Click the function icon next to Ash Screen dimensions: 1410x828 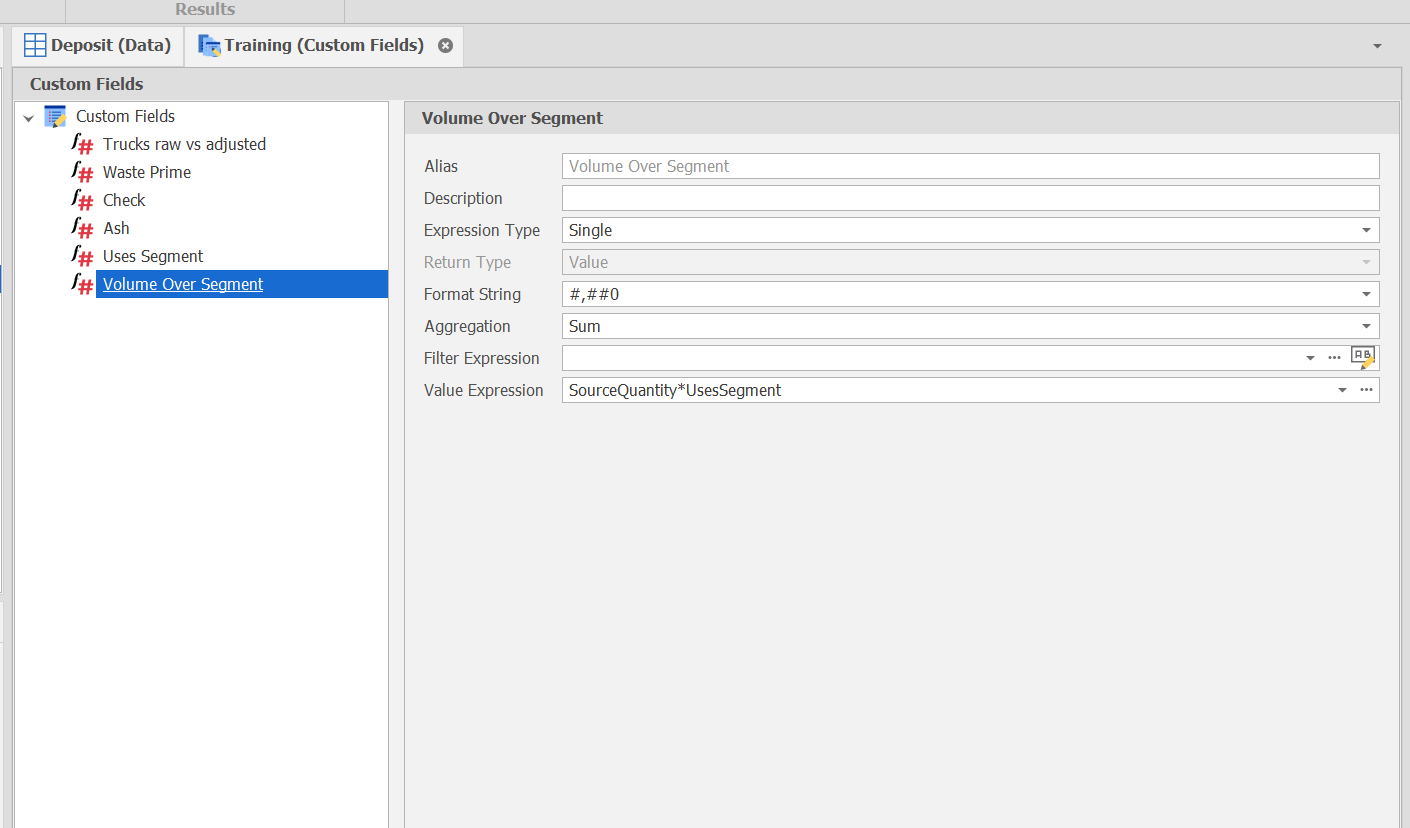[83, 228]
